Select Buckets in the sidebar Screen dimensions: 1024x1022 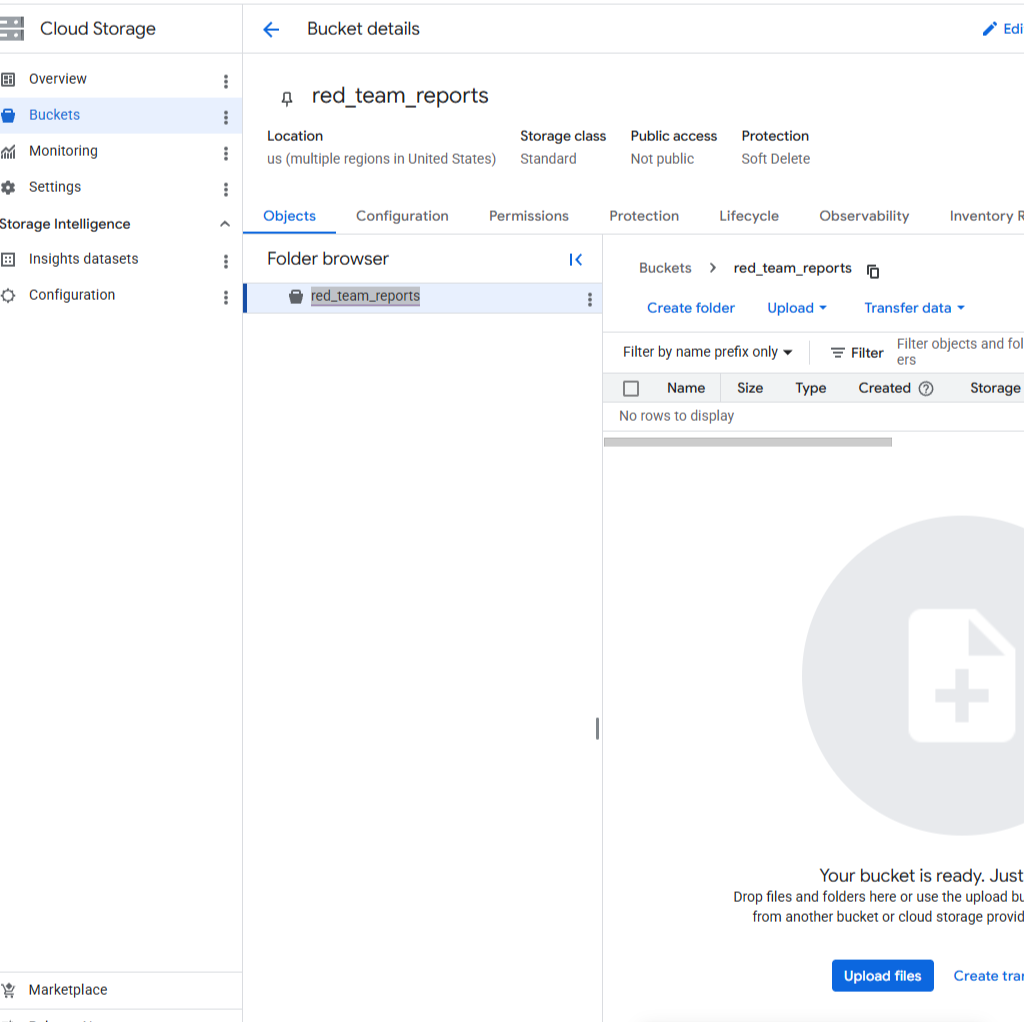[54, 115]
